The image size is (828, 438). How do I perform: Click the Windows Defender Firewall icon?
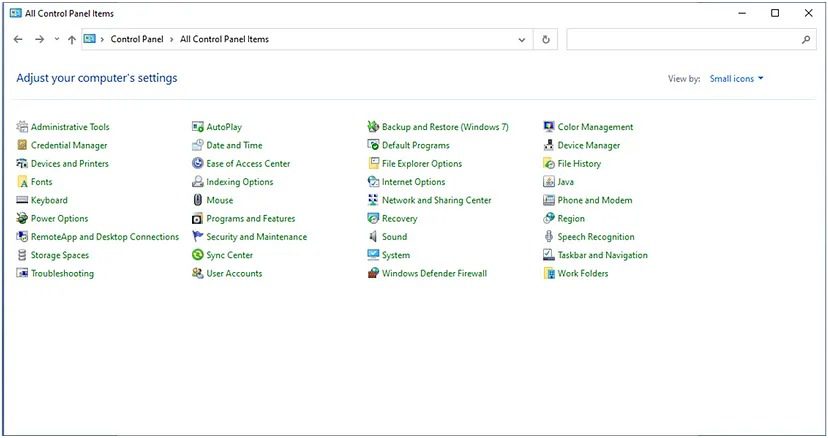tap(373, 274)
